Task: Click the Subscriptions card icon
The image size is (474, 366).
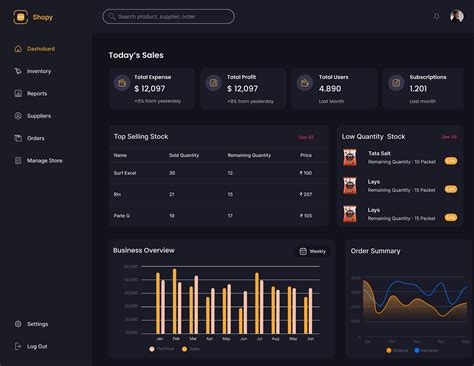Action: point(396,83)
